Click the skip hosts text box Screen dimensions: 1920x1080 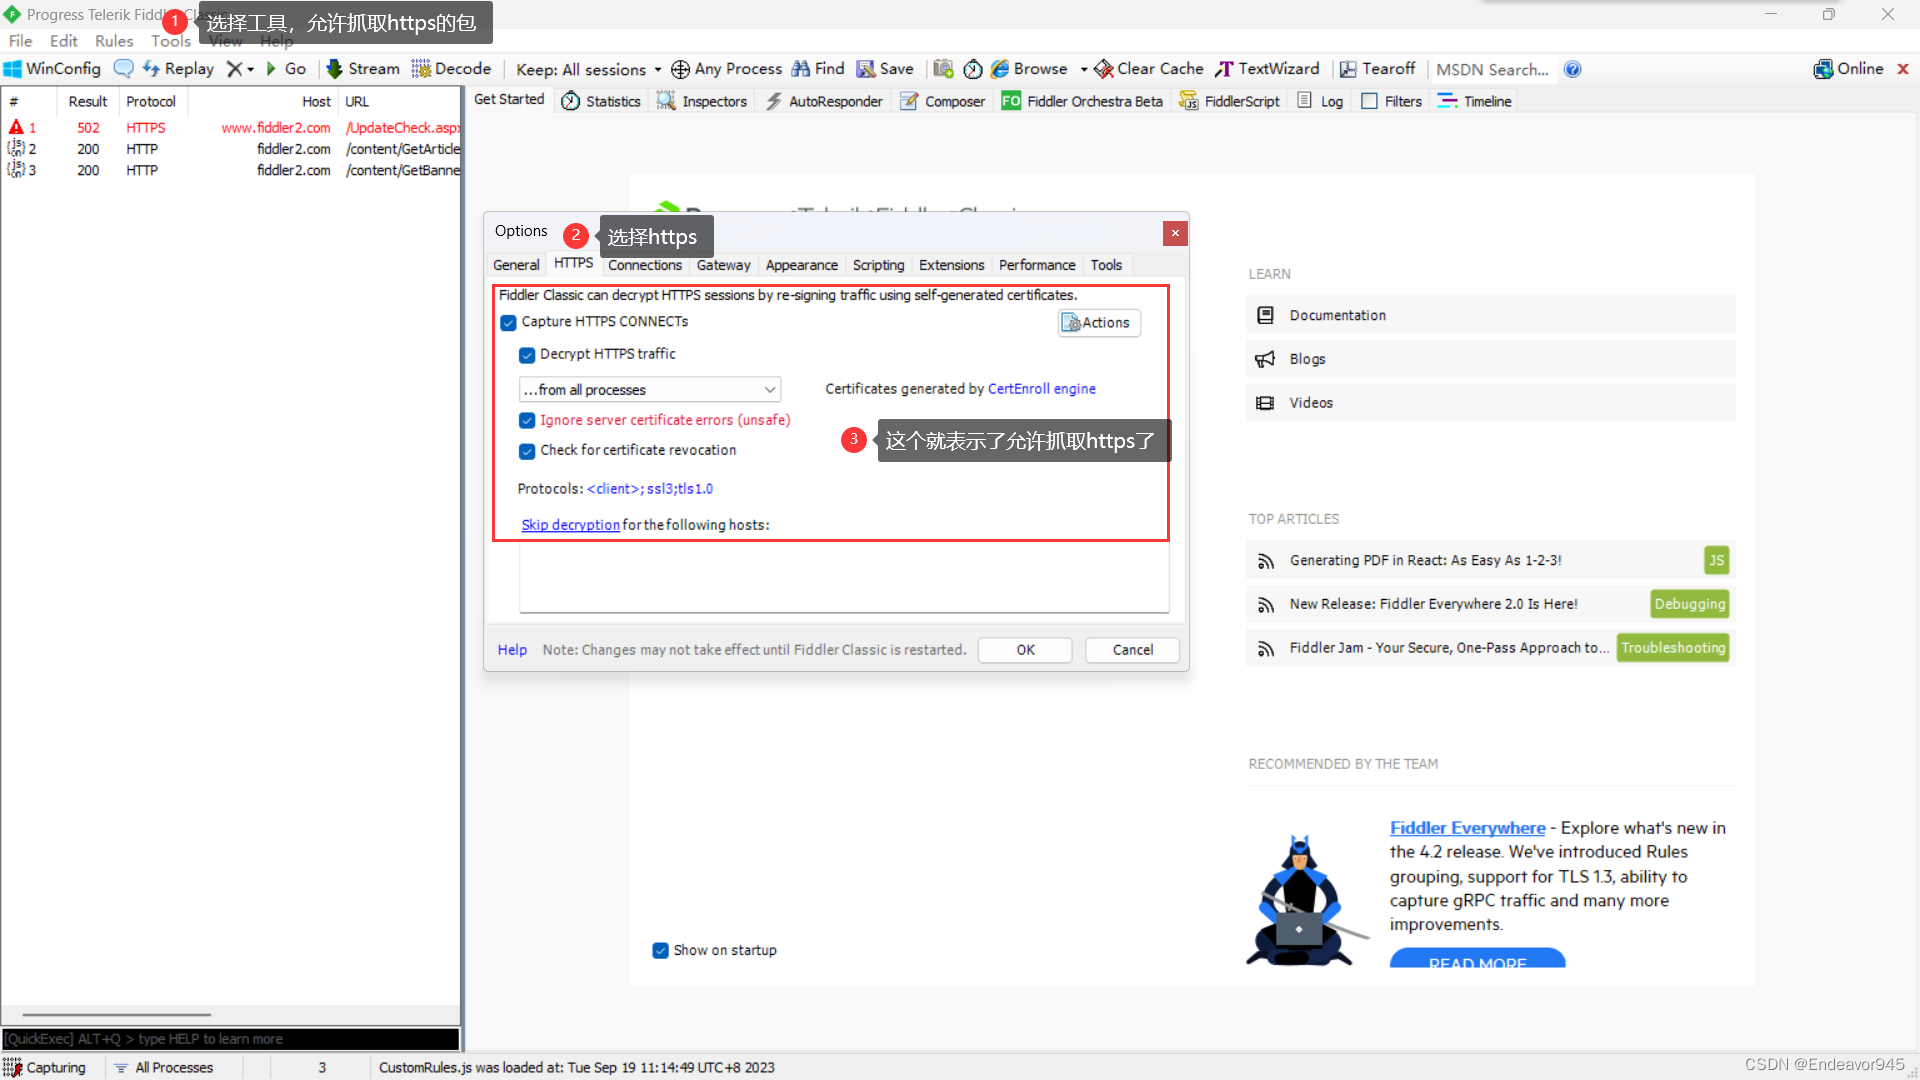(x=843, y=578)
